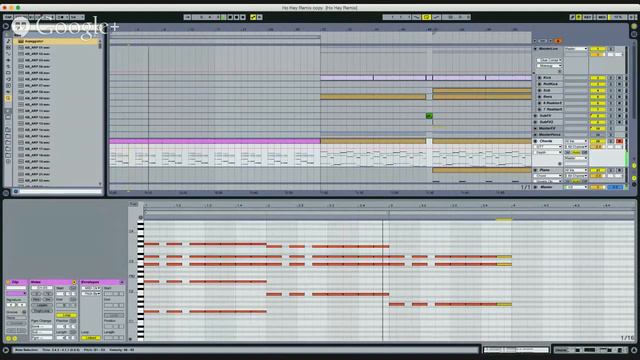The image size is (640, 360).
Task: Click the small green clip in the arrangement
Action: click(429, 116)
